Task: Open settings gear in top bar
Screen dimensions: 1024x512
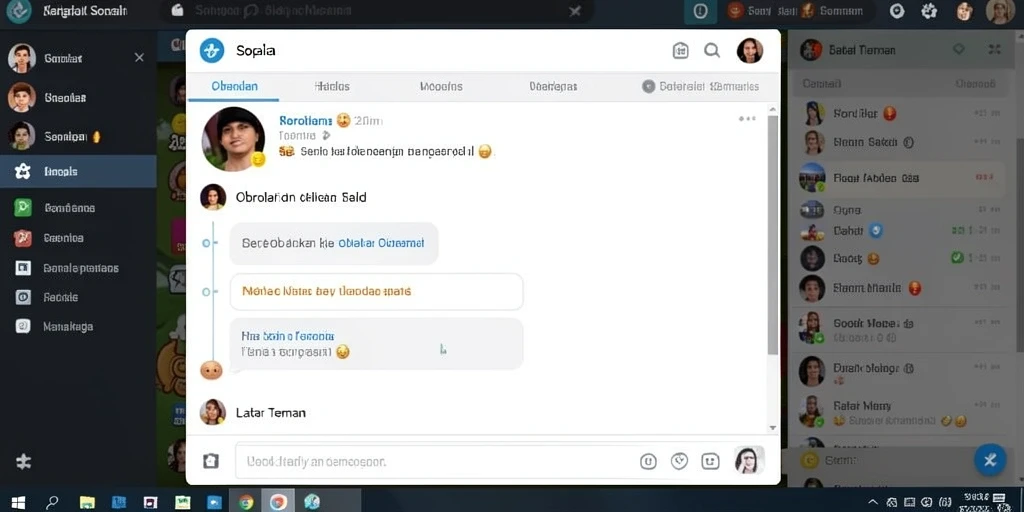Action: (x=929, y=11)
